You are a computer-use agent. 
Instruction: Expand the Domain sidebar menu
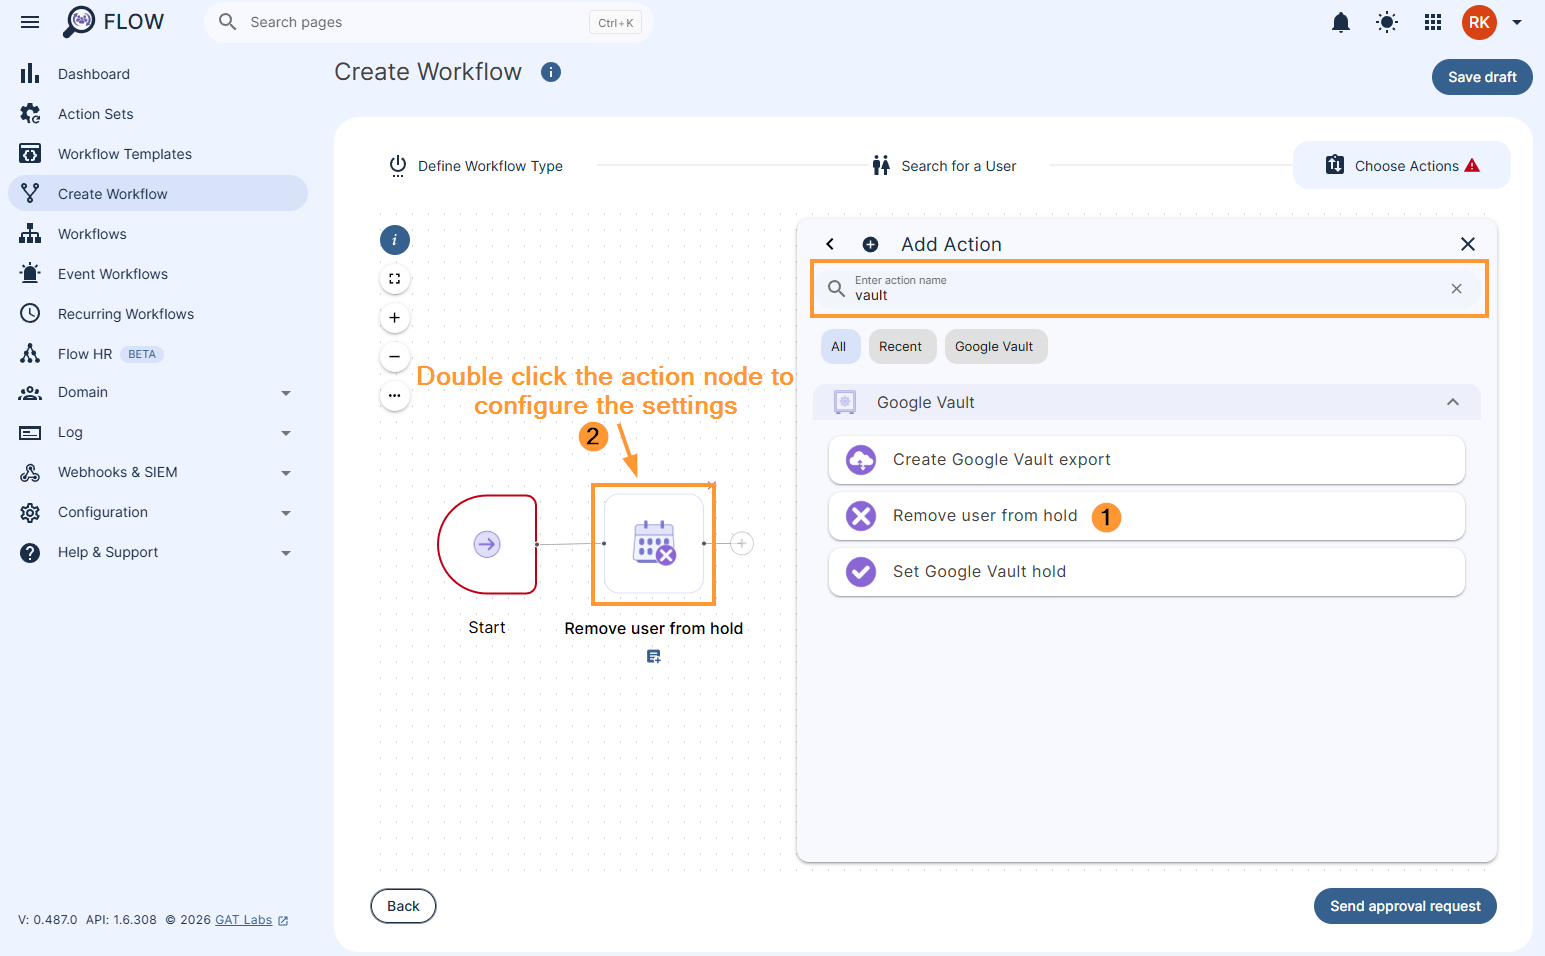[158, 393]
